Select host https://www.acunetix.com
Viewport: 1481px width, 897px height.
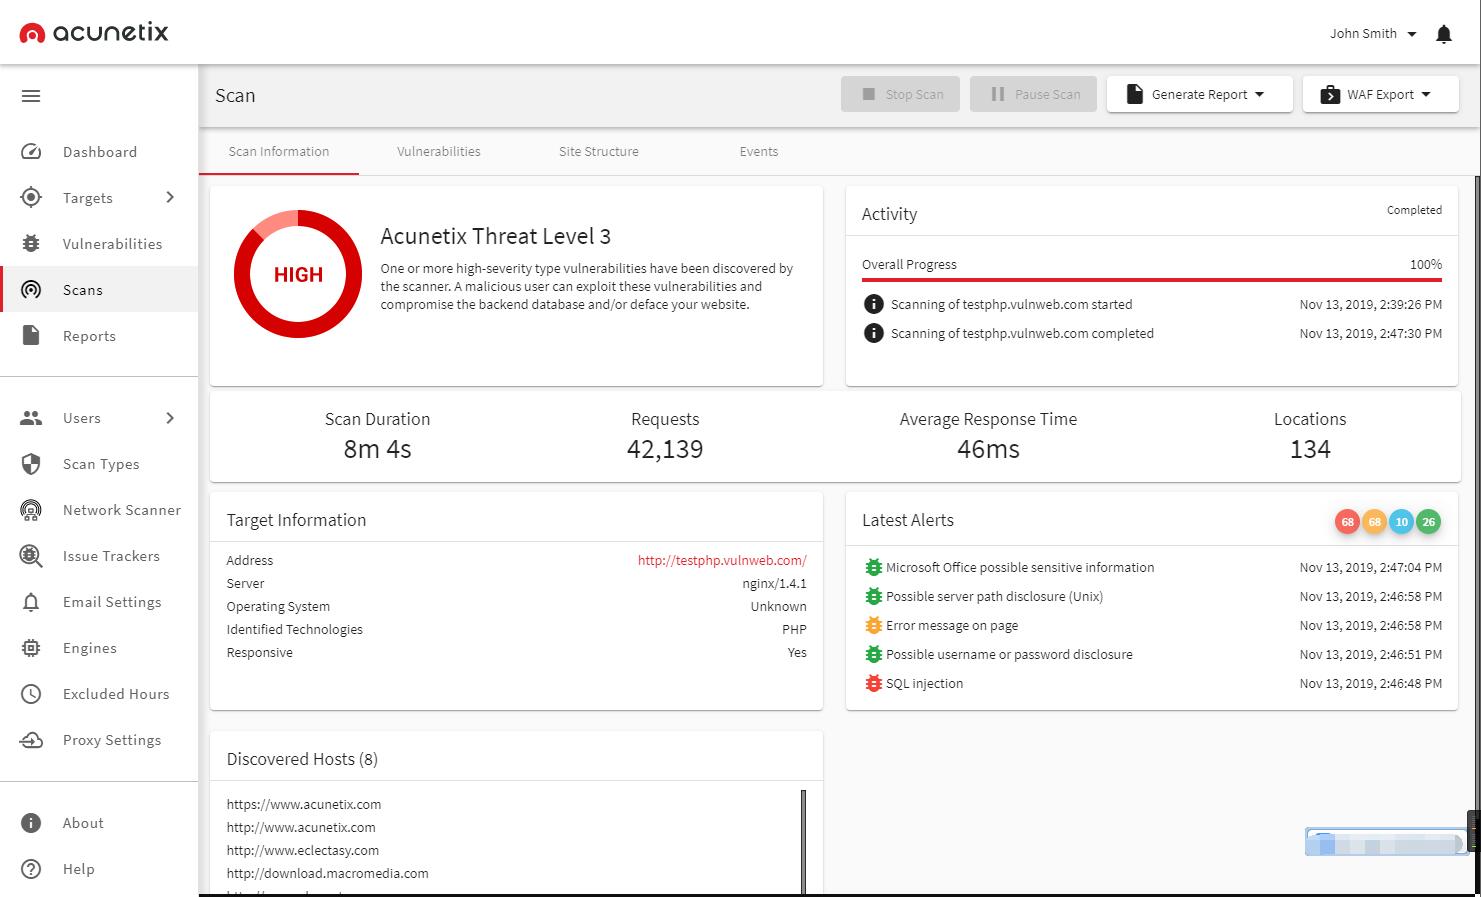coord(304,804)
